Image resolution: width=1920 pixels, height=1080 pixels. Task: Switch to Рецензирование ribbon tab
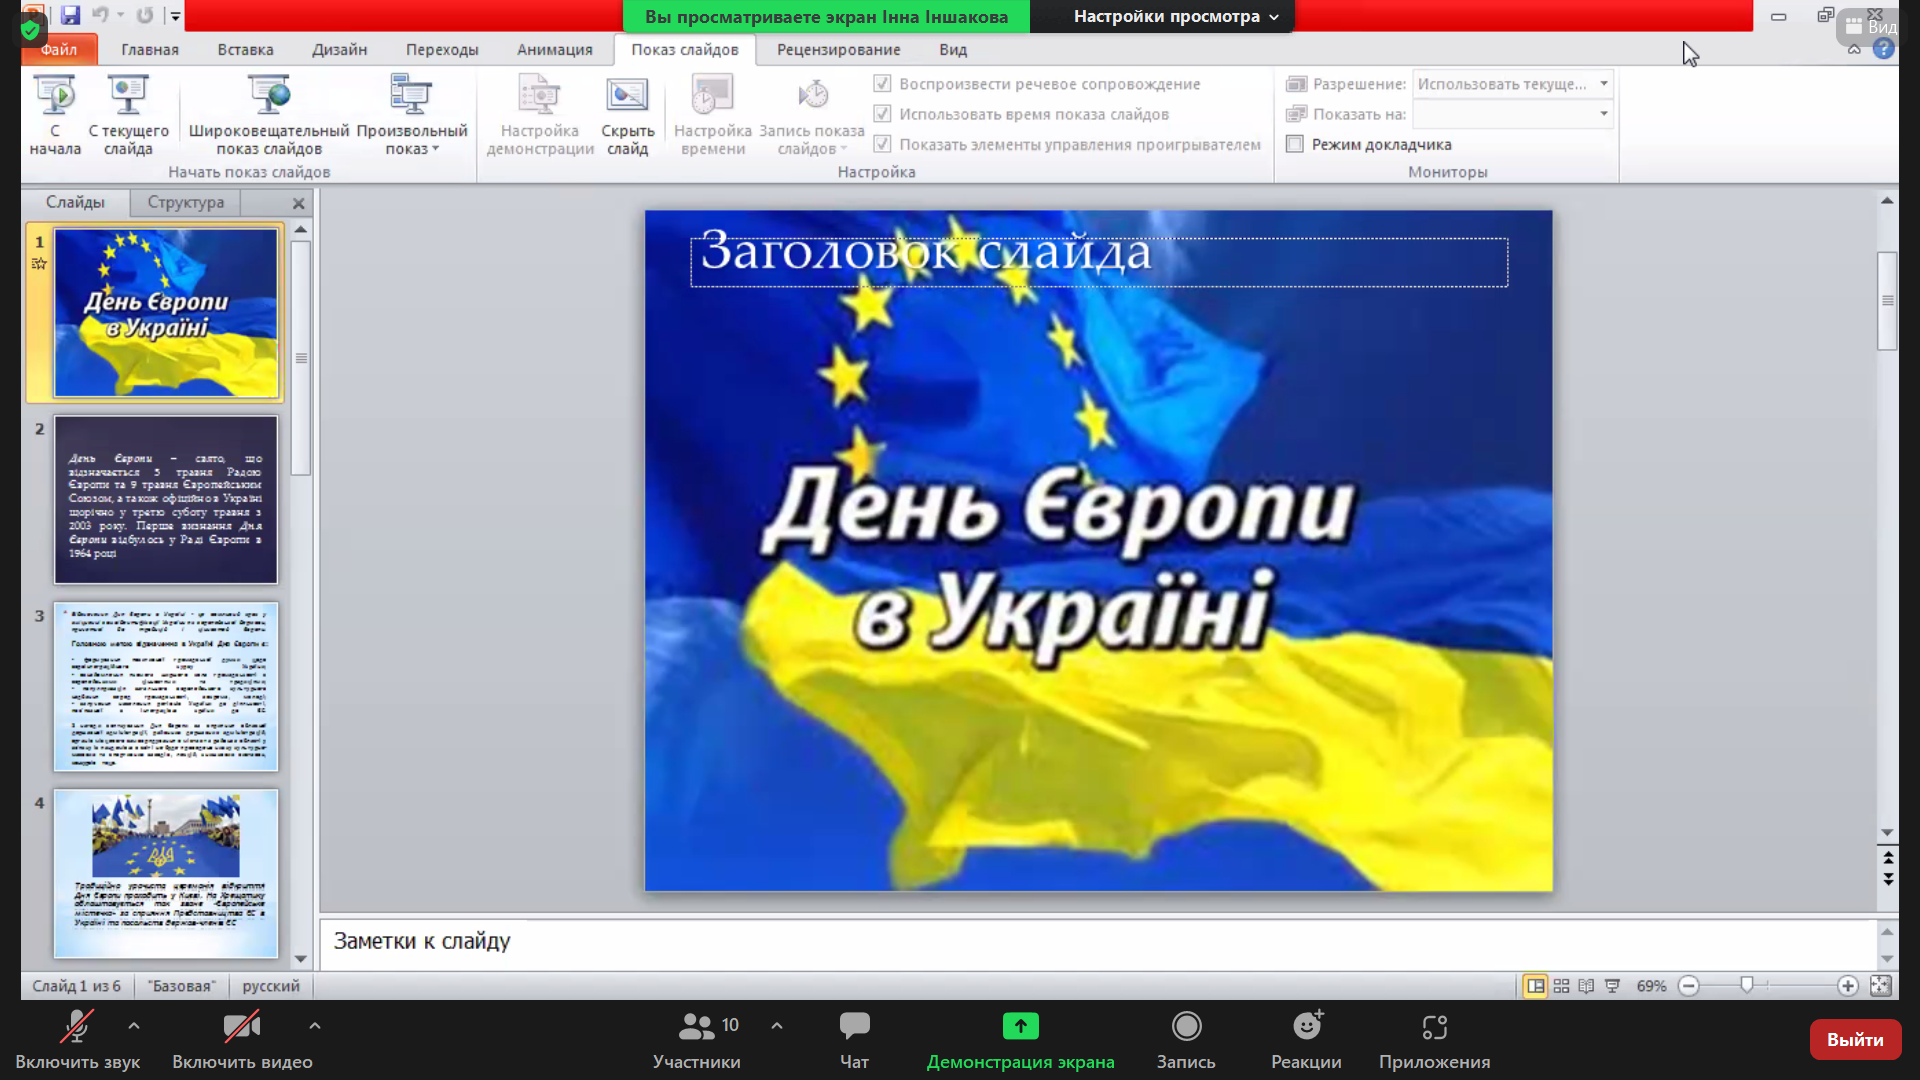tap(838, 49)
